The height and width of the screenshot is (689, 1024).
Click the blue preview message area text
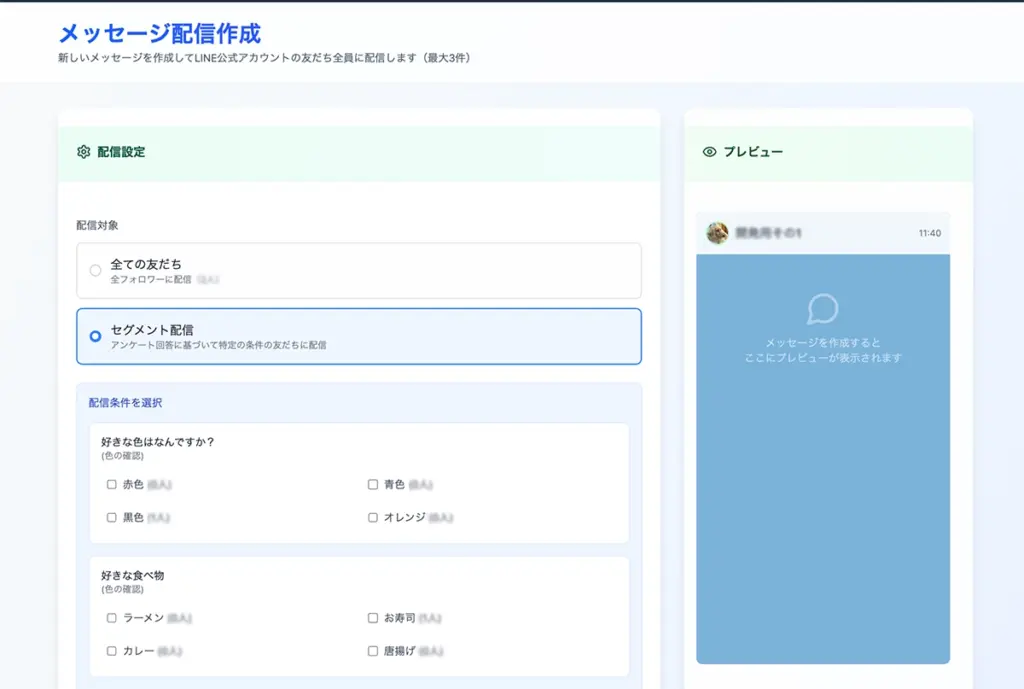[822, 350]
